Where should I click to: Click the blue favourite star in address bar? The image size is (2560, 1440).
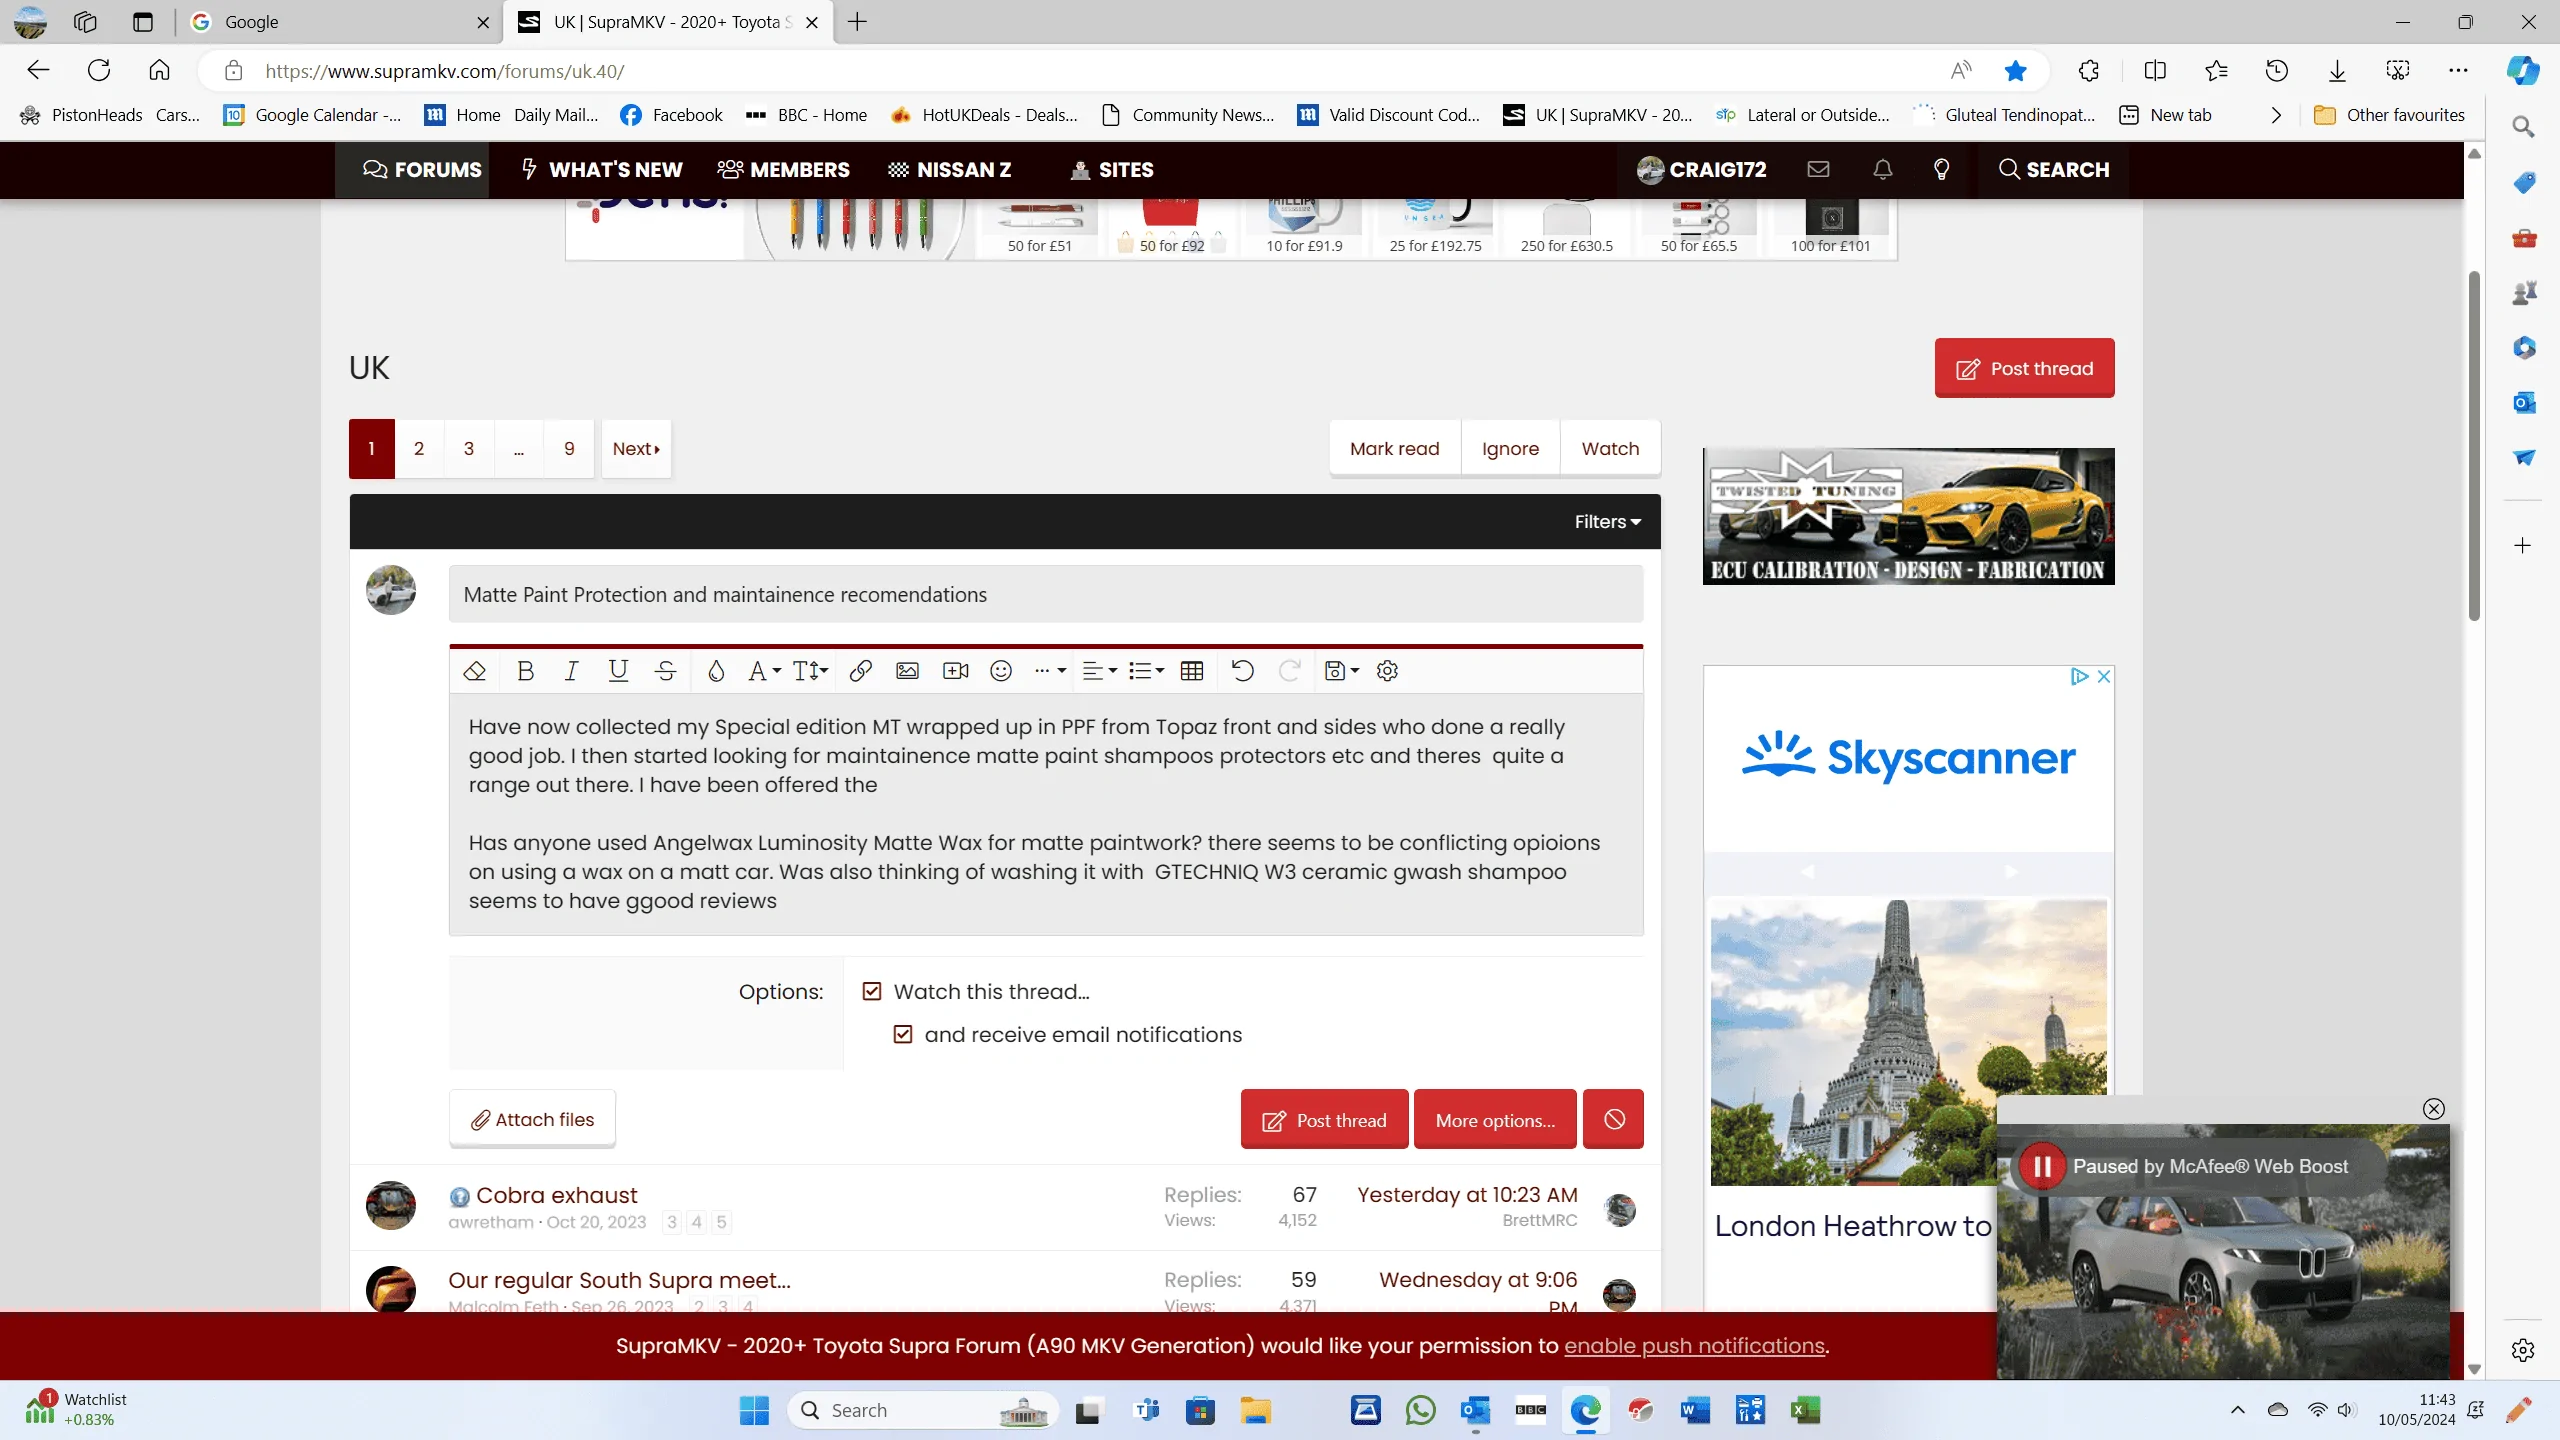pos(2015,70)
